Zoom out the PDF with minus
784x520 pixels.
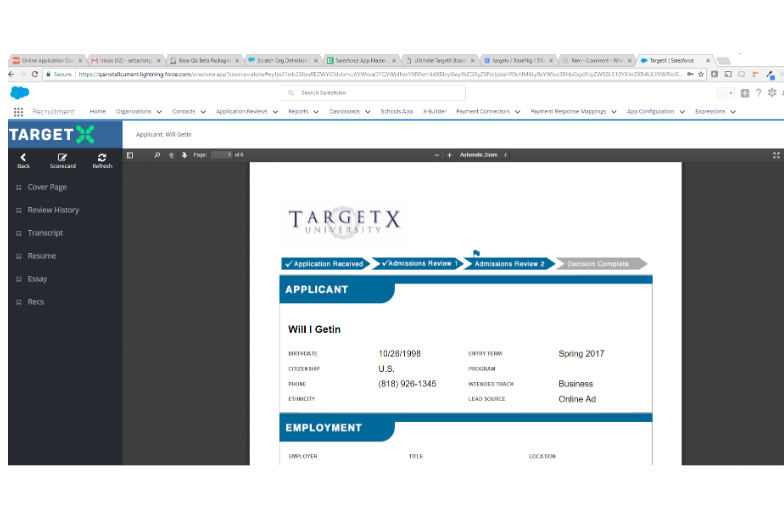click(x=436, y=155)
